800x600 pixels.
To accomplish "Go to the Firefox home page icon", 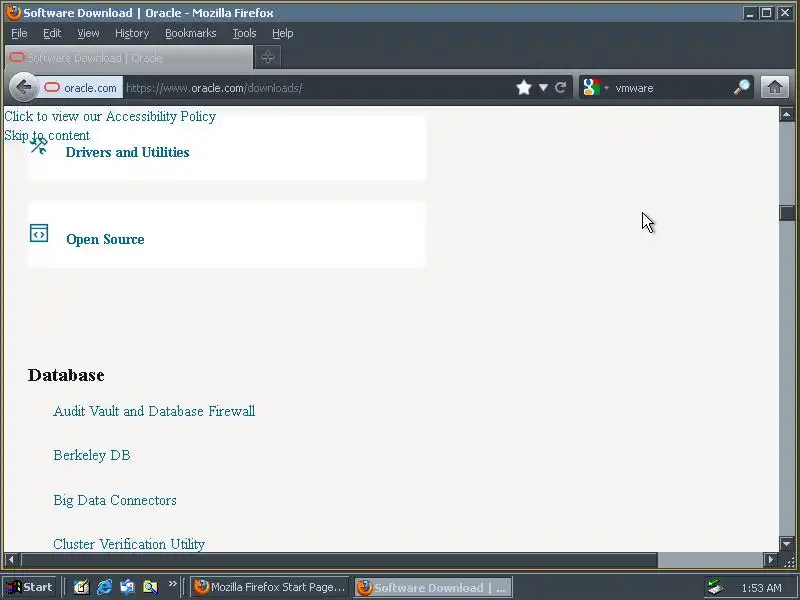I will click(775, 87).
